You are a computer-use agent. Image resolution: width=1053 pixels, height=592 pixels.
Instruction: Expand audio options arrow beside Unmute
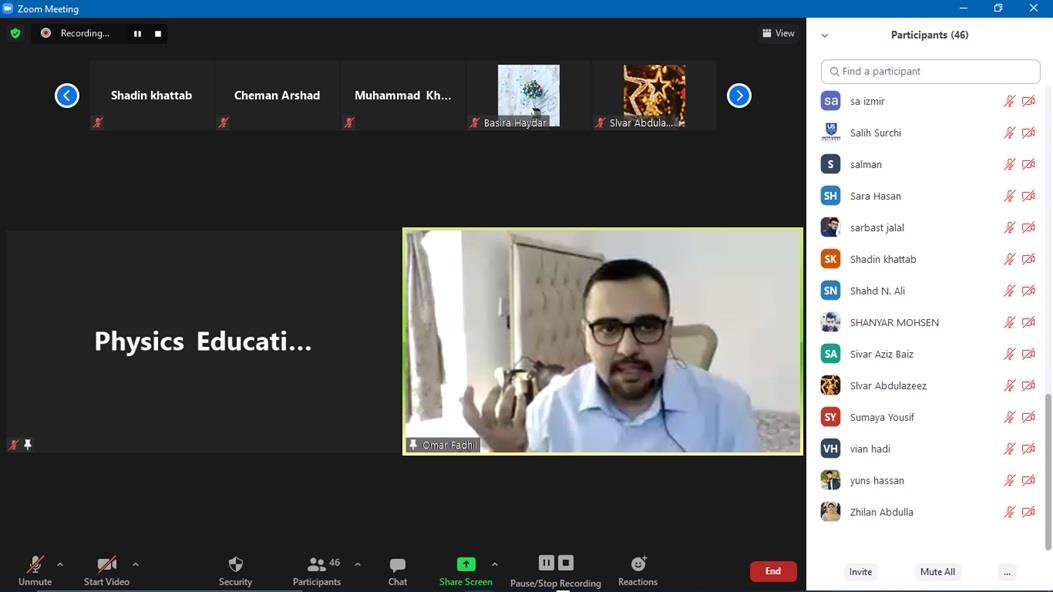tap(60, 564)
